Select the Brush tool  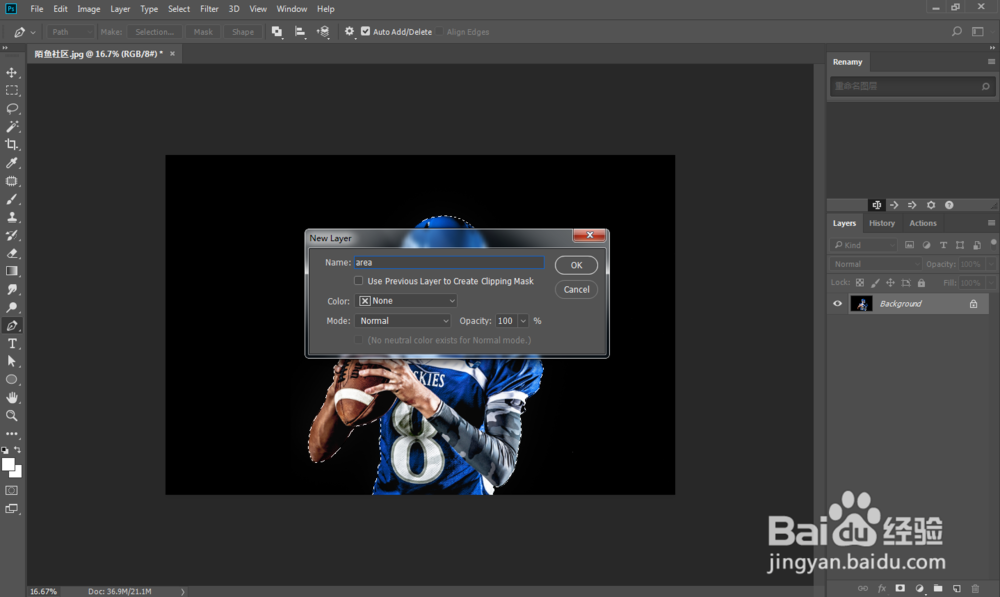tap(11, 199)
